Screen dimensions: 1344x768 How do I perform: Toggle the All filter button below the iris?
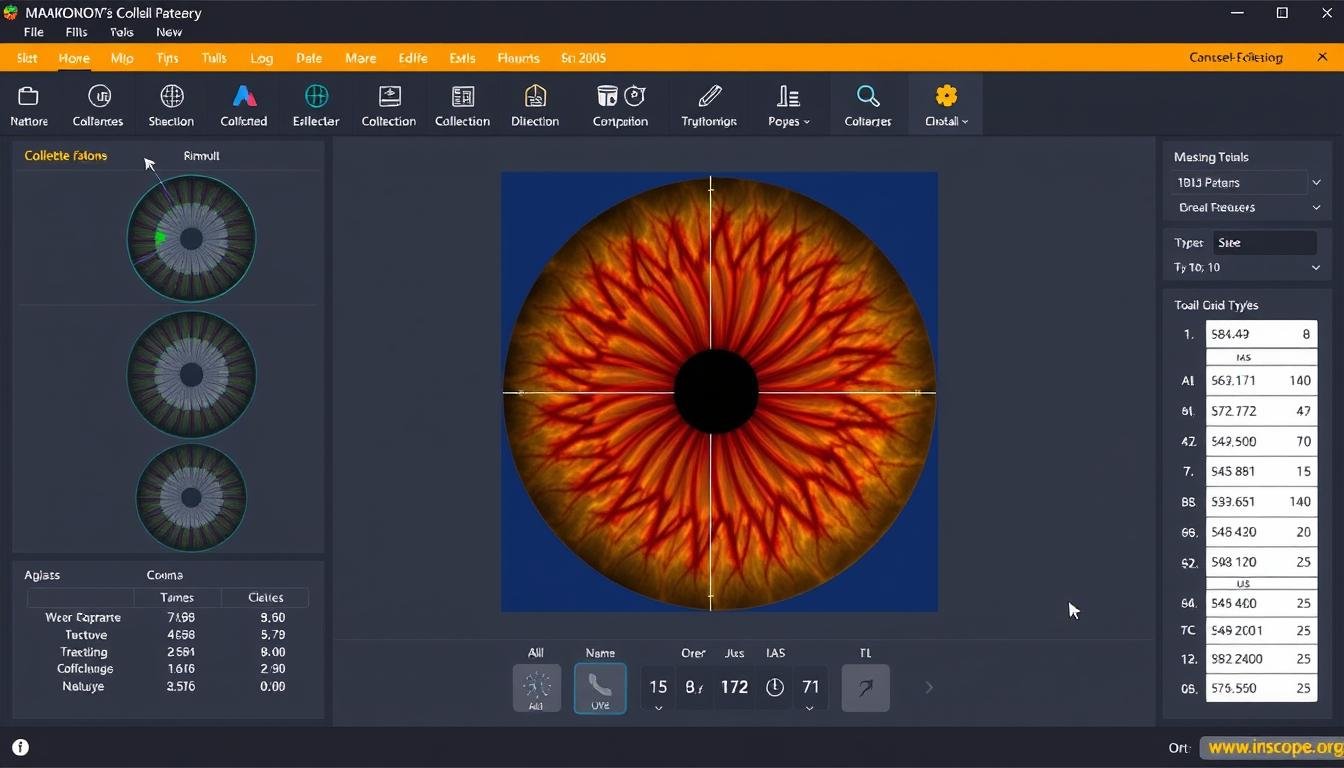pos(536,687)
